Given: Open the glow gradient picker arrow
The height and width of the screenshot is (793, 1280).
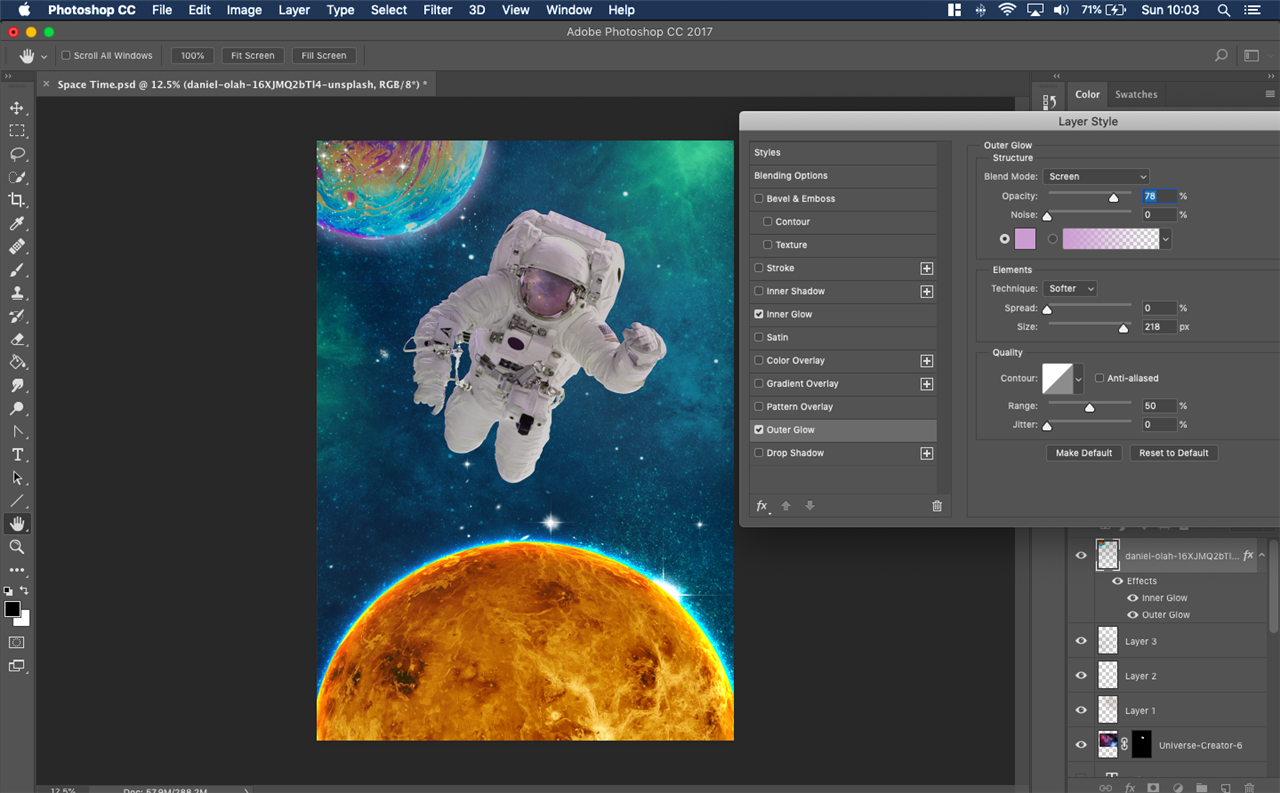Looking at the screenshot, I should (x=1166, y=239).
